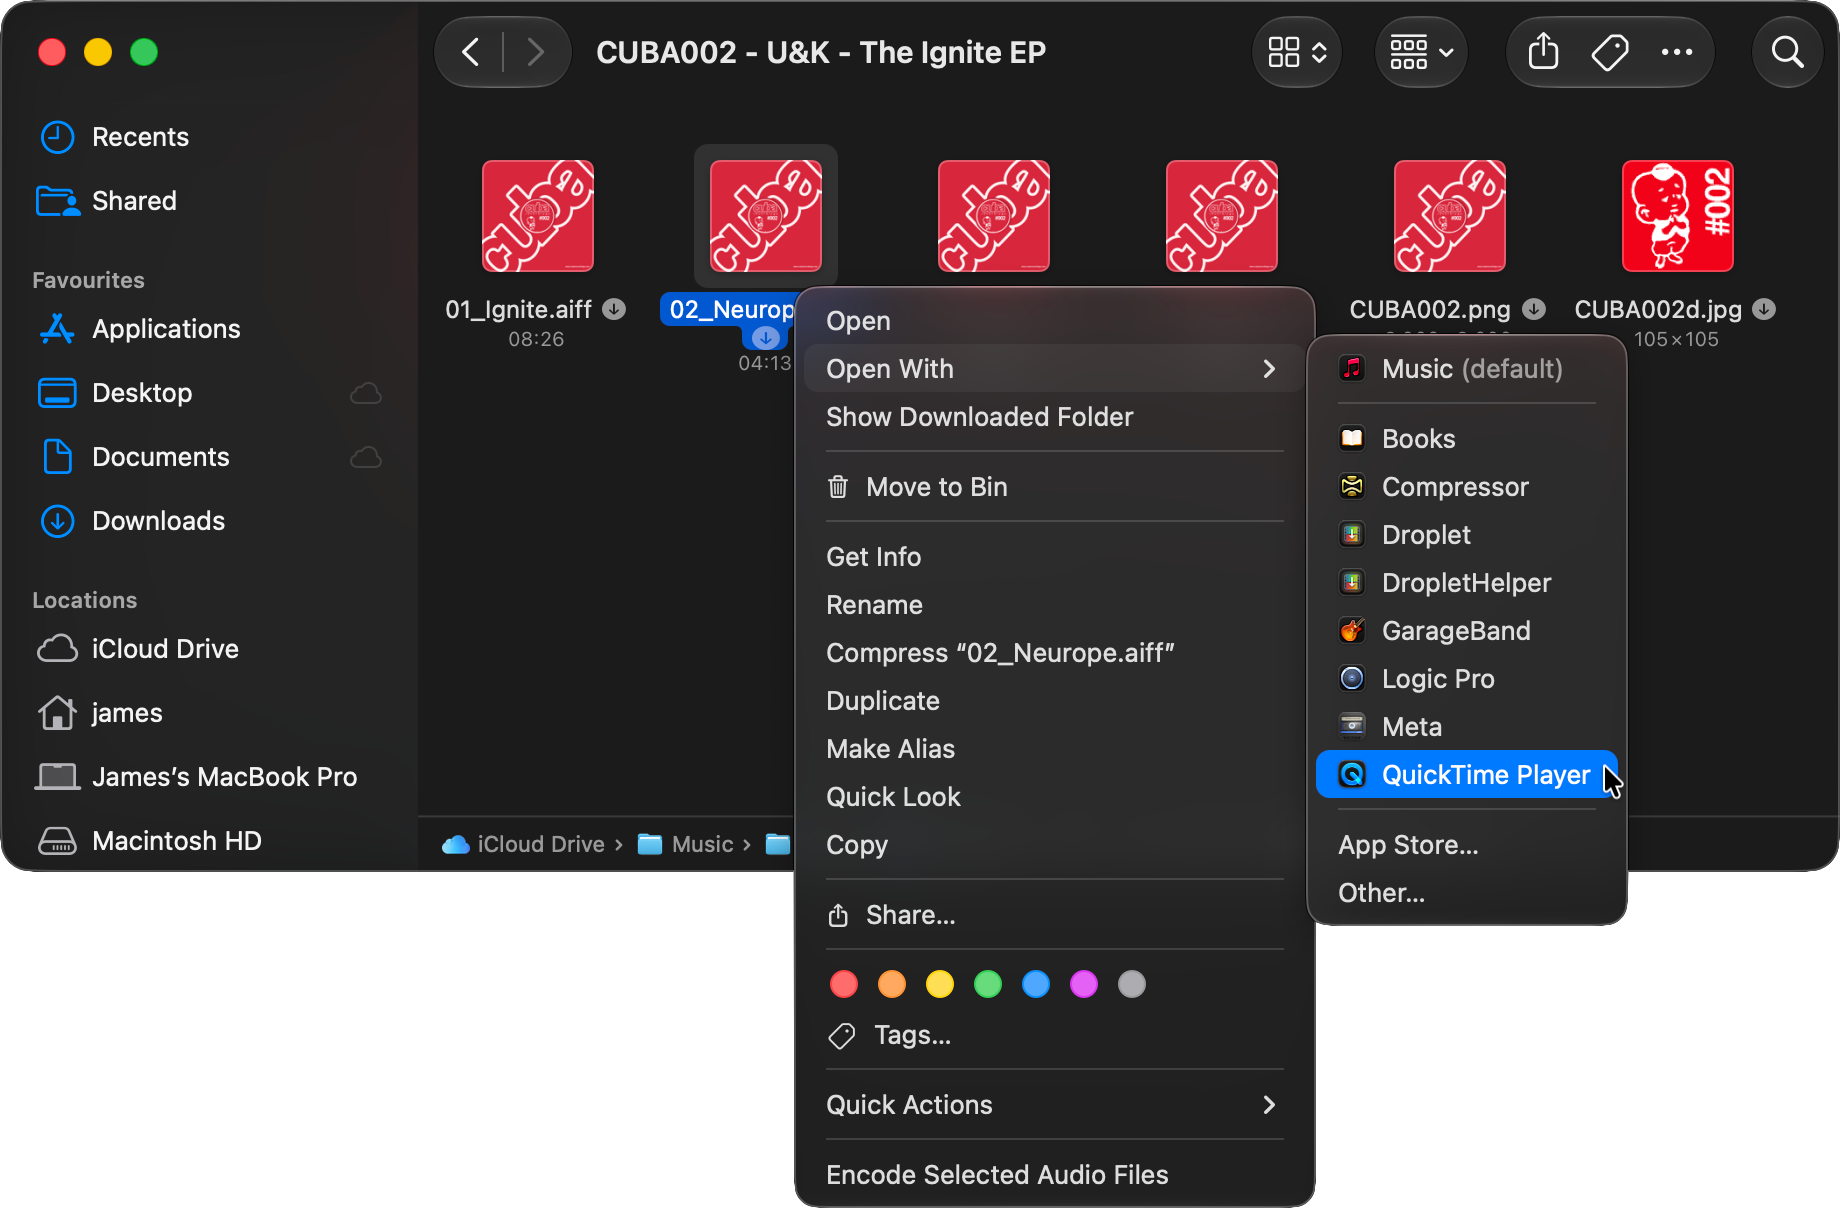Select the CUBA002.png file thumbnail
The image size is (1840, 1208).
[x=1450, y=216]
